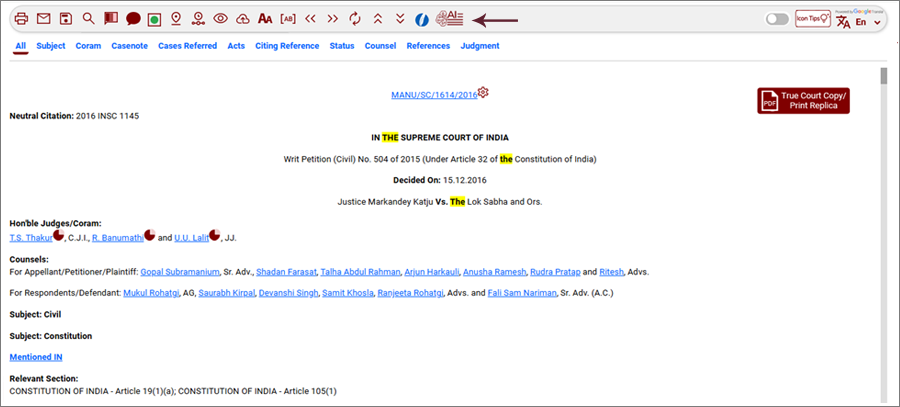Screen dimensions: 900x407
Task: Click the bracketed [AB] icon
Action: (288, 19)
